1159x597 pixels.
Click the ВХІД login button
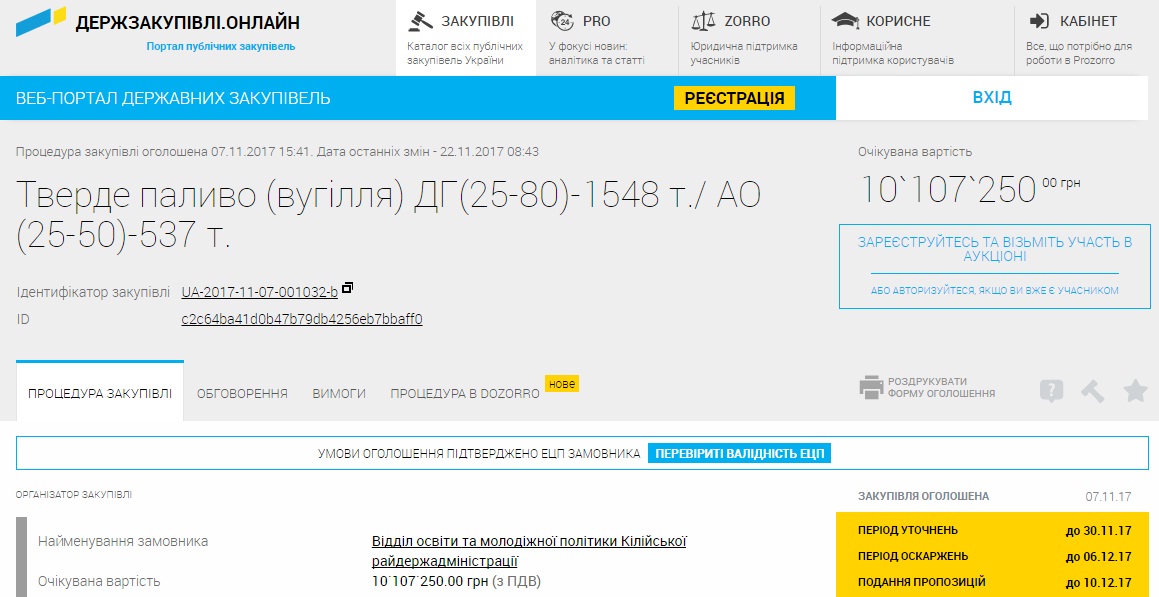point(991,98)
